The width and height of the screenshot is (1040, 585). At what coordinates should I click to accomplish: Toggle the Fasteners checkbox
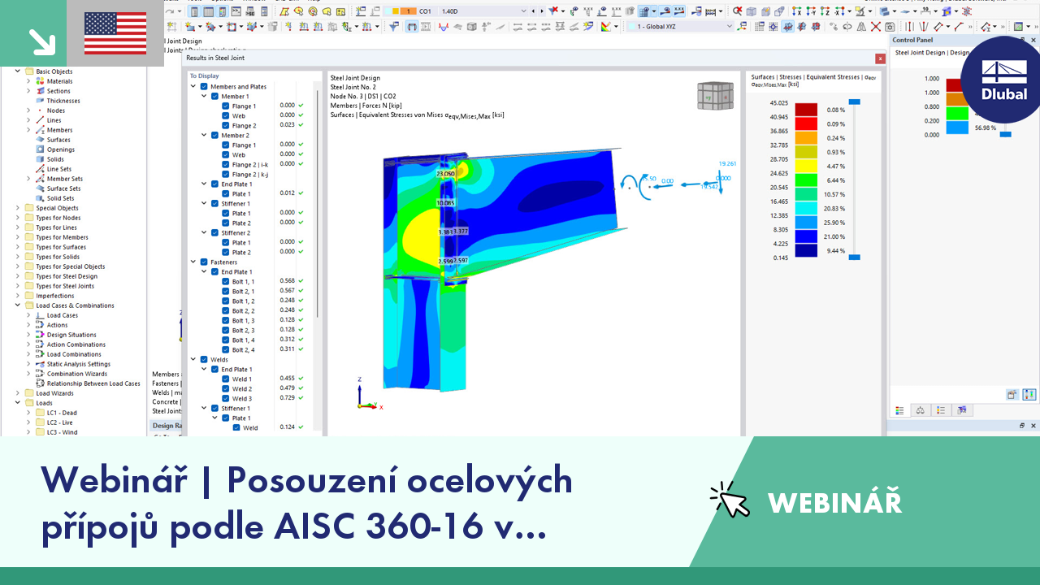[x=204, y=262]
